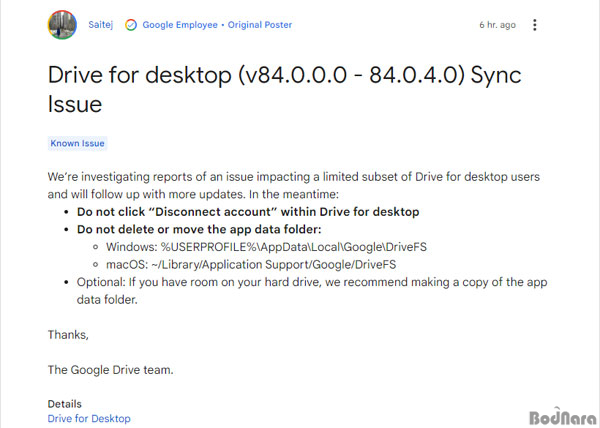The width and height of the screenshot is (600, 428).
Task: Click 'We're investigating reports' paragraph
Action: point(293,186)
